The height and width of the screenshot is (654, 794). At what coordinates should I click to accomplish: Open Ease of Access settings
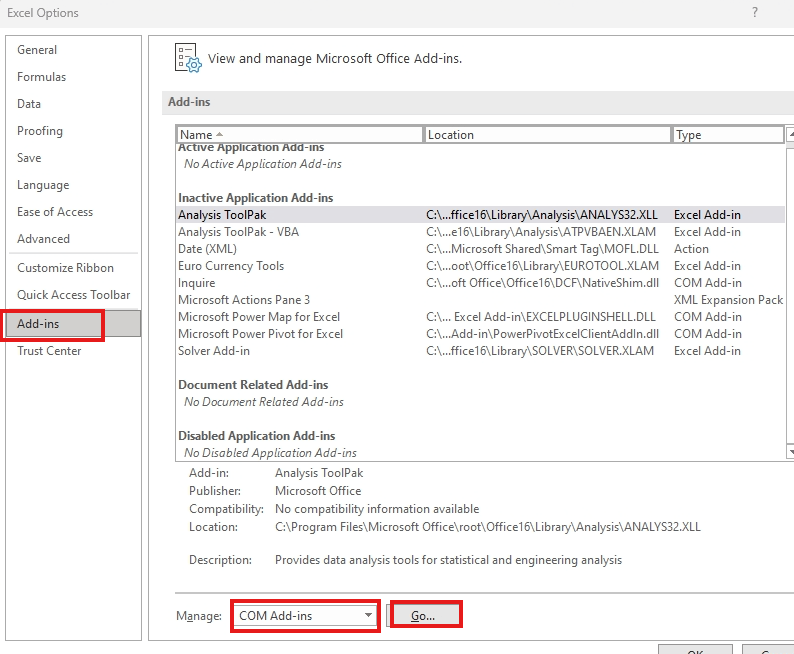(55, 212)
